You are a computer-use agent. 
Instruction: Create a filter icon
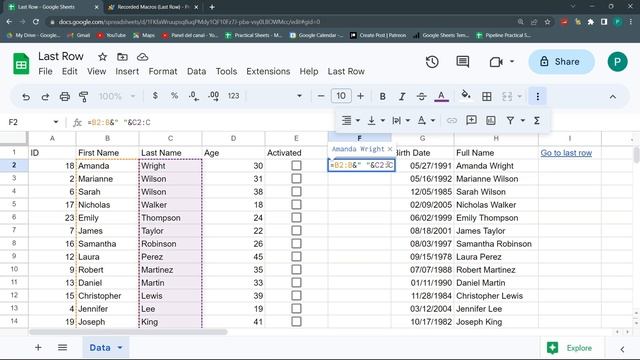510,120
